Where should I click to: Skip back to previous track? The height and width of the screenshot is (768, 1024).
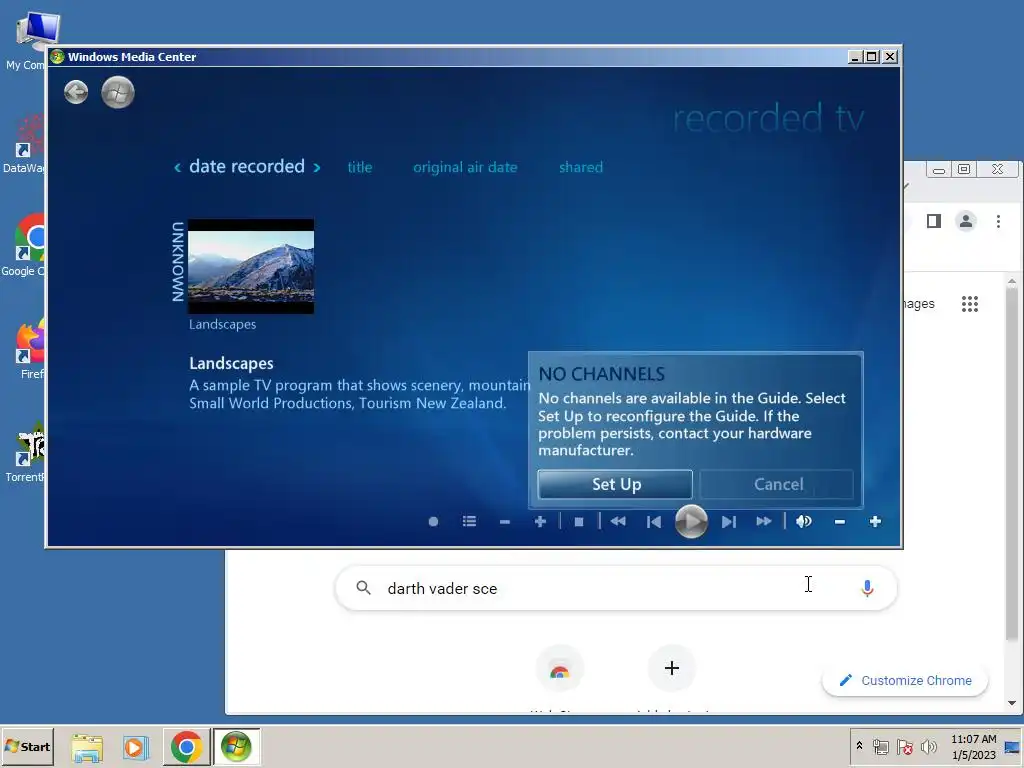point(654,521)
